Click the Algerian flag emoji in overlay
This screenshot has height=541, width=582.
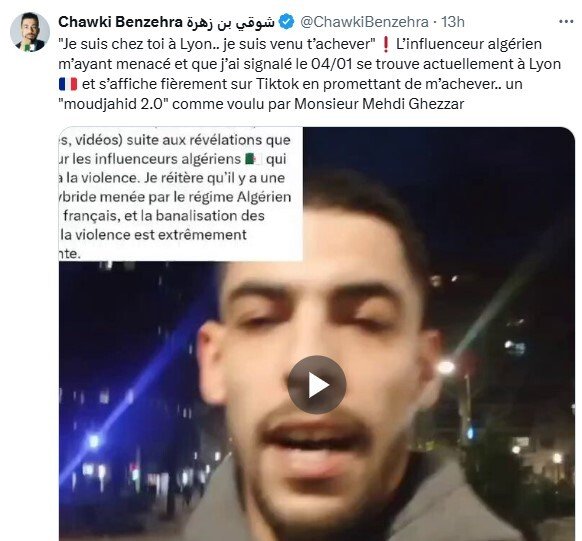coord(254,159)
